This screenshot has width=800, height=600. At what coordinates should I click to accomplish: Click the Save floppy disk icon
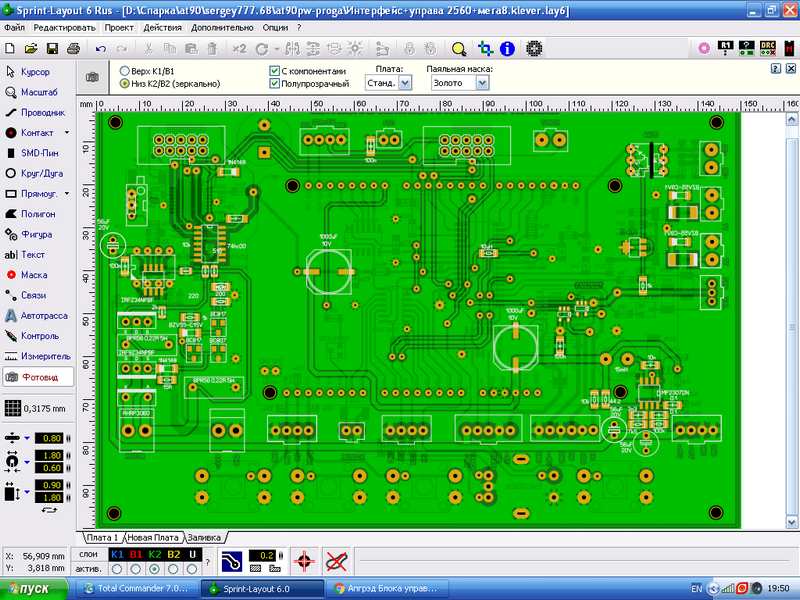click(x=53, y=48)
